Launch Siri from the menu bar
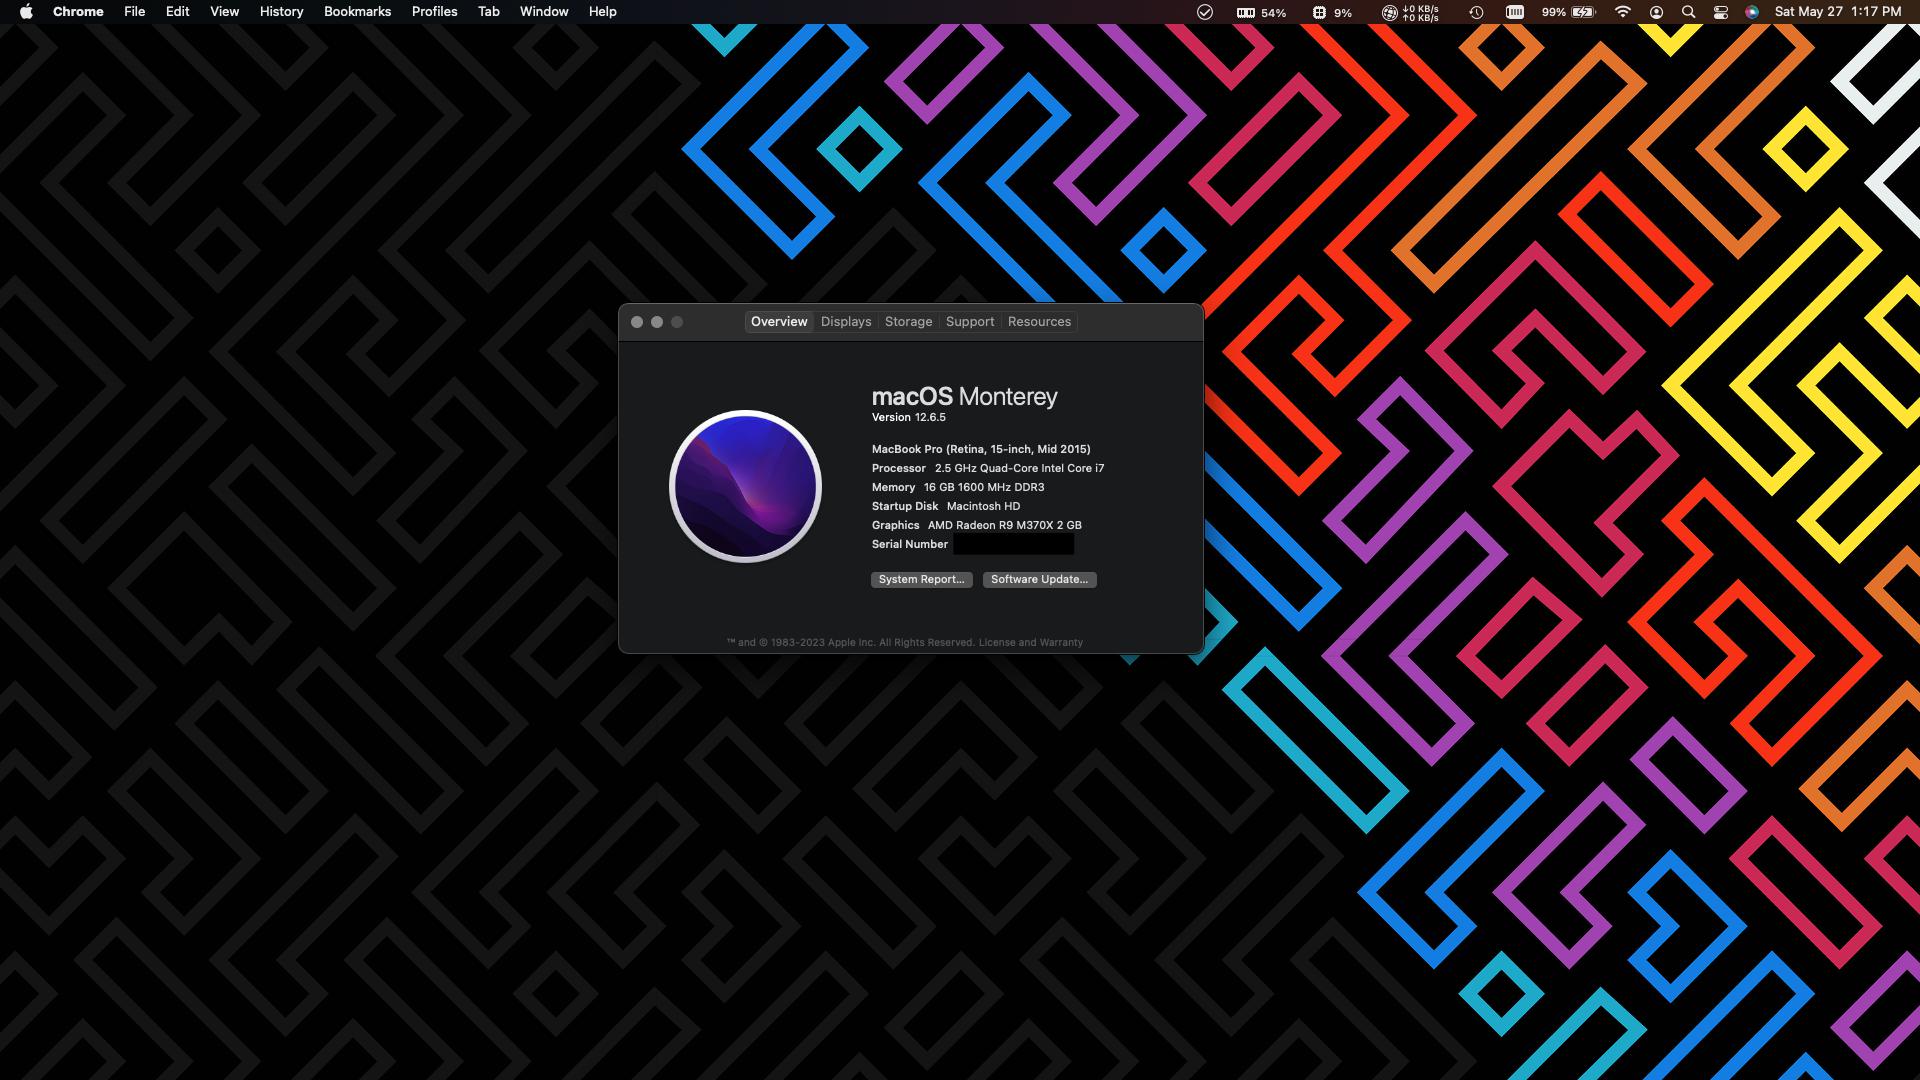This screenshot has width=1920, height=1080. (x=1752, y=12)
